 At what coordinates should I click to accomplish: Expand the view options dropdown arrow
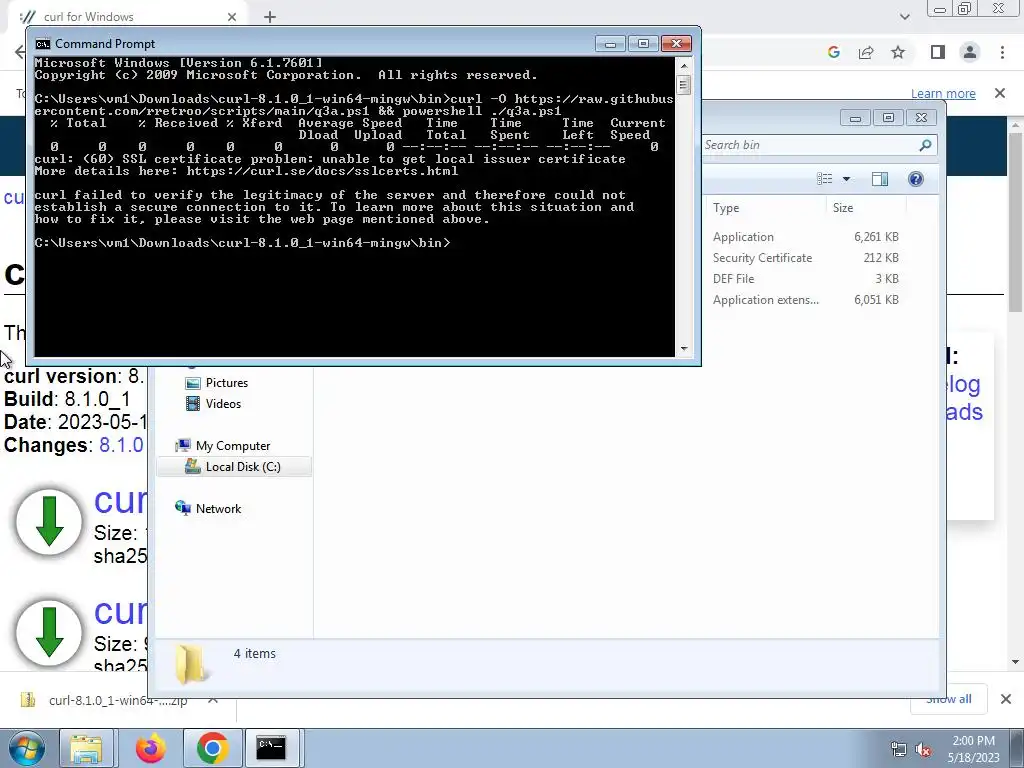pos(846,179)
